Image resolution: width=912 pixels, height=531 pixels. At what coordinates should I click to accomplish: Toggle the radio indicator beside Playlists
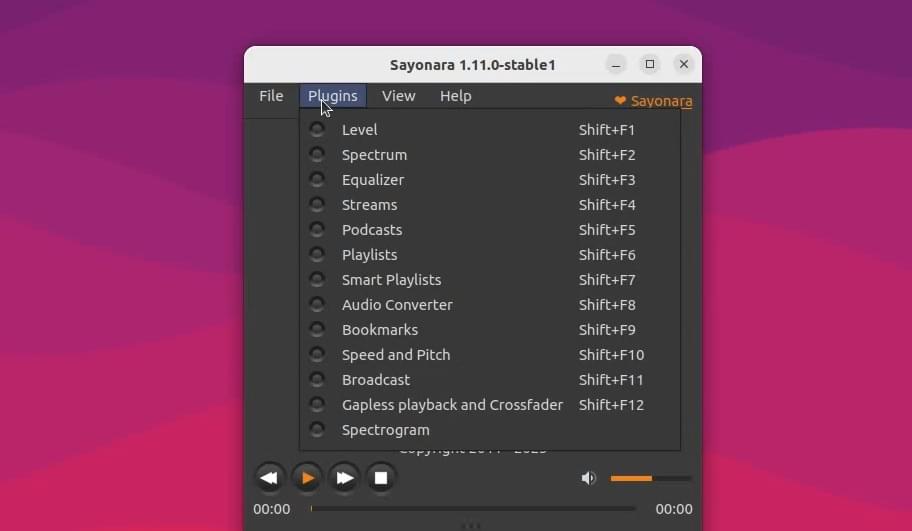tap(317, 254)
